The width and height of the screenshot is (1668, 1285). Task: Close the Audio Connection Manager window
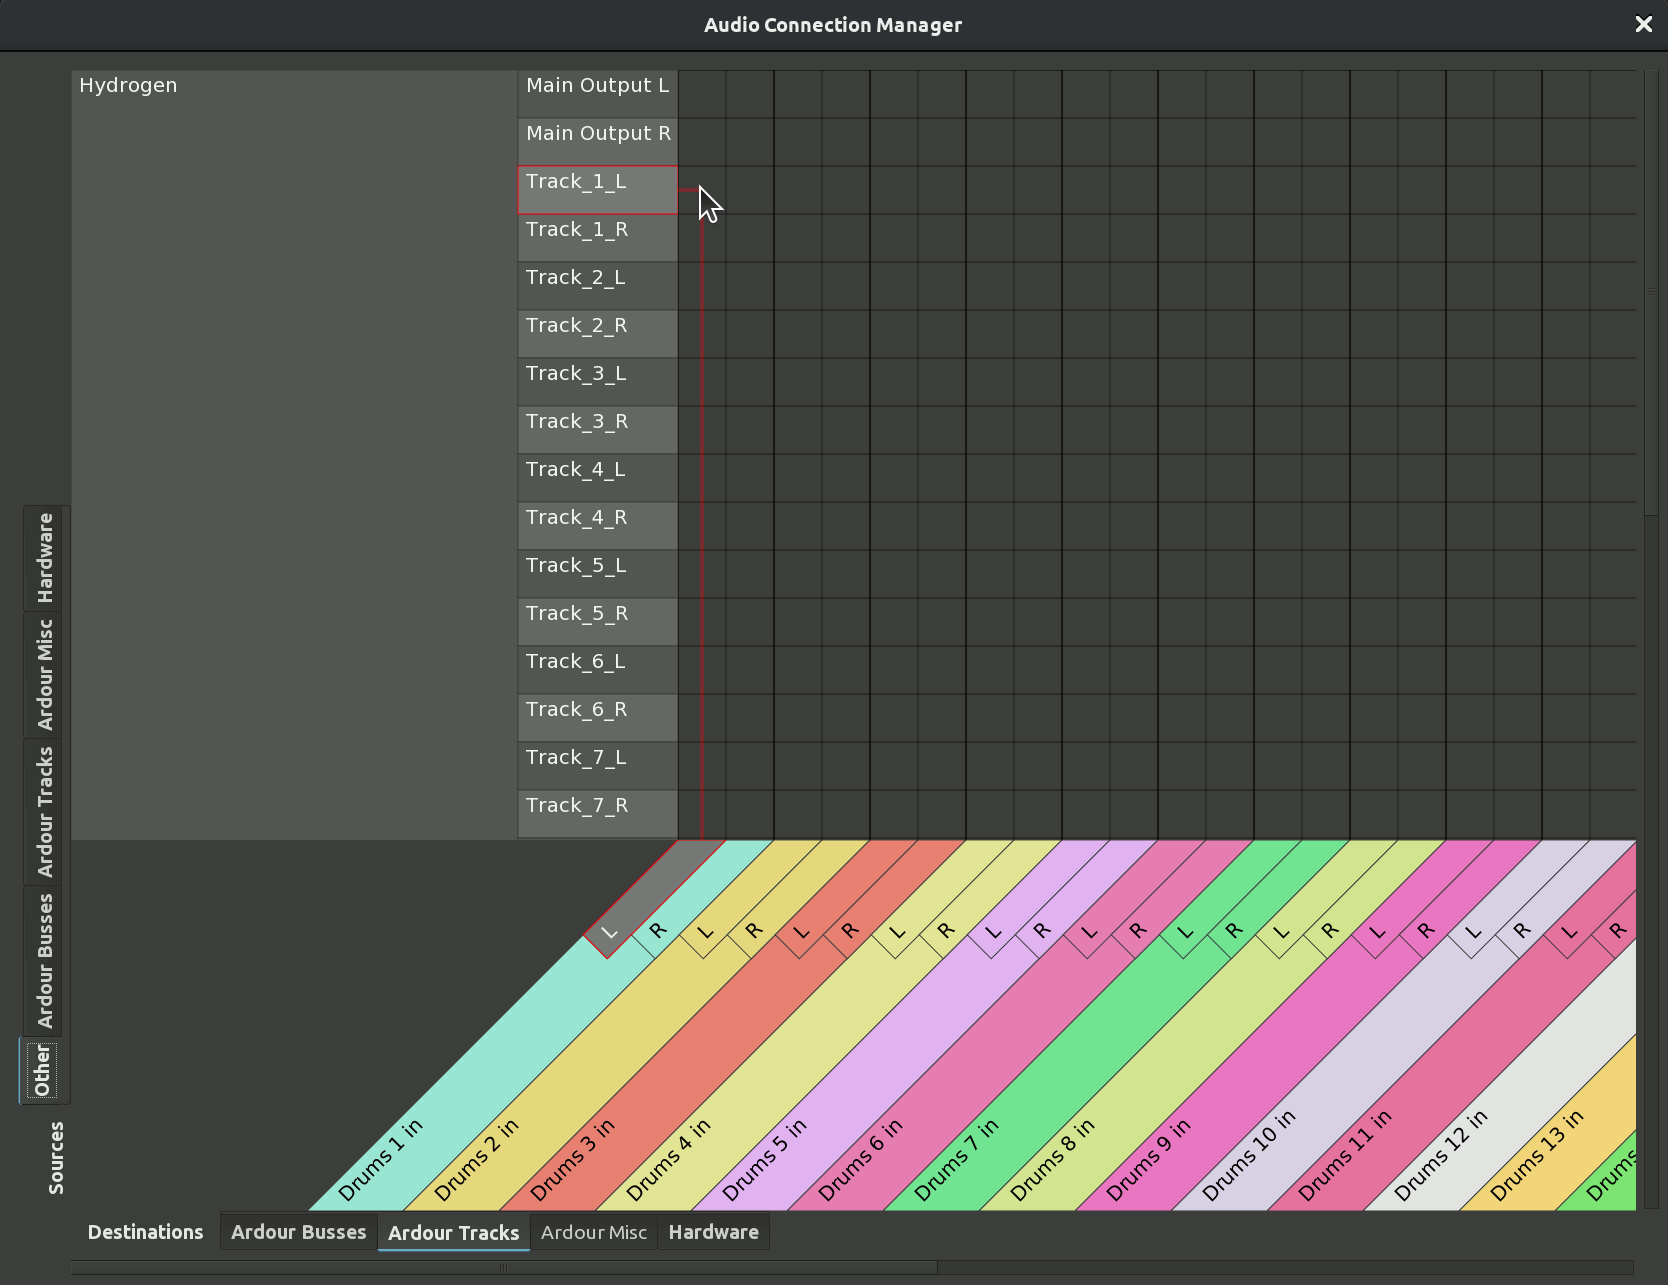[x=1643, y=24]
